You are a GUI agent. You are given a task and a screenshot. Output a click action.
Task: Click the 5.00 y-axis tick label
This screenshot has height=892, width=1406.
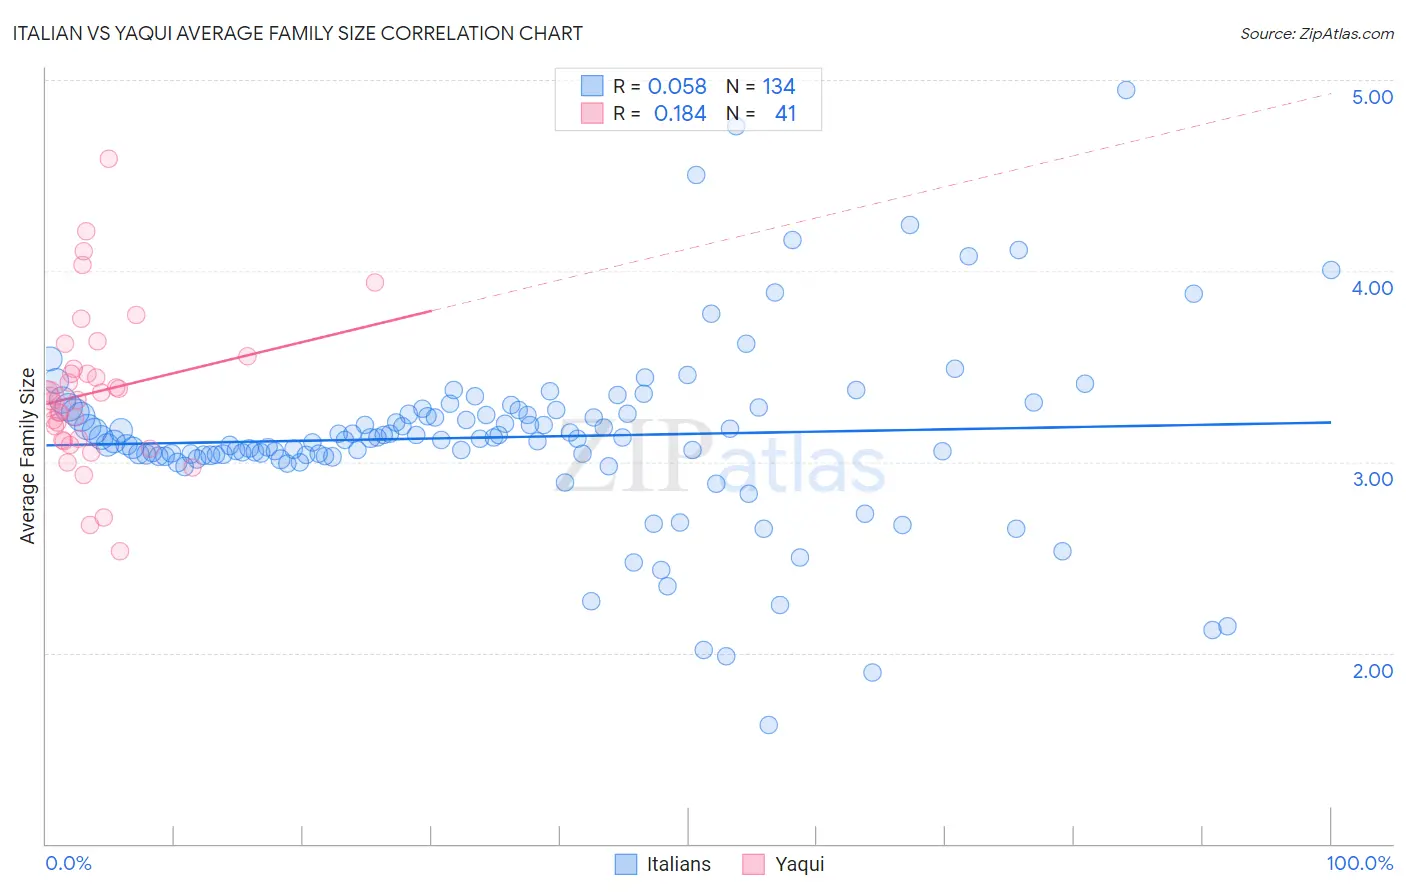coord(1373,97)
